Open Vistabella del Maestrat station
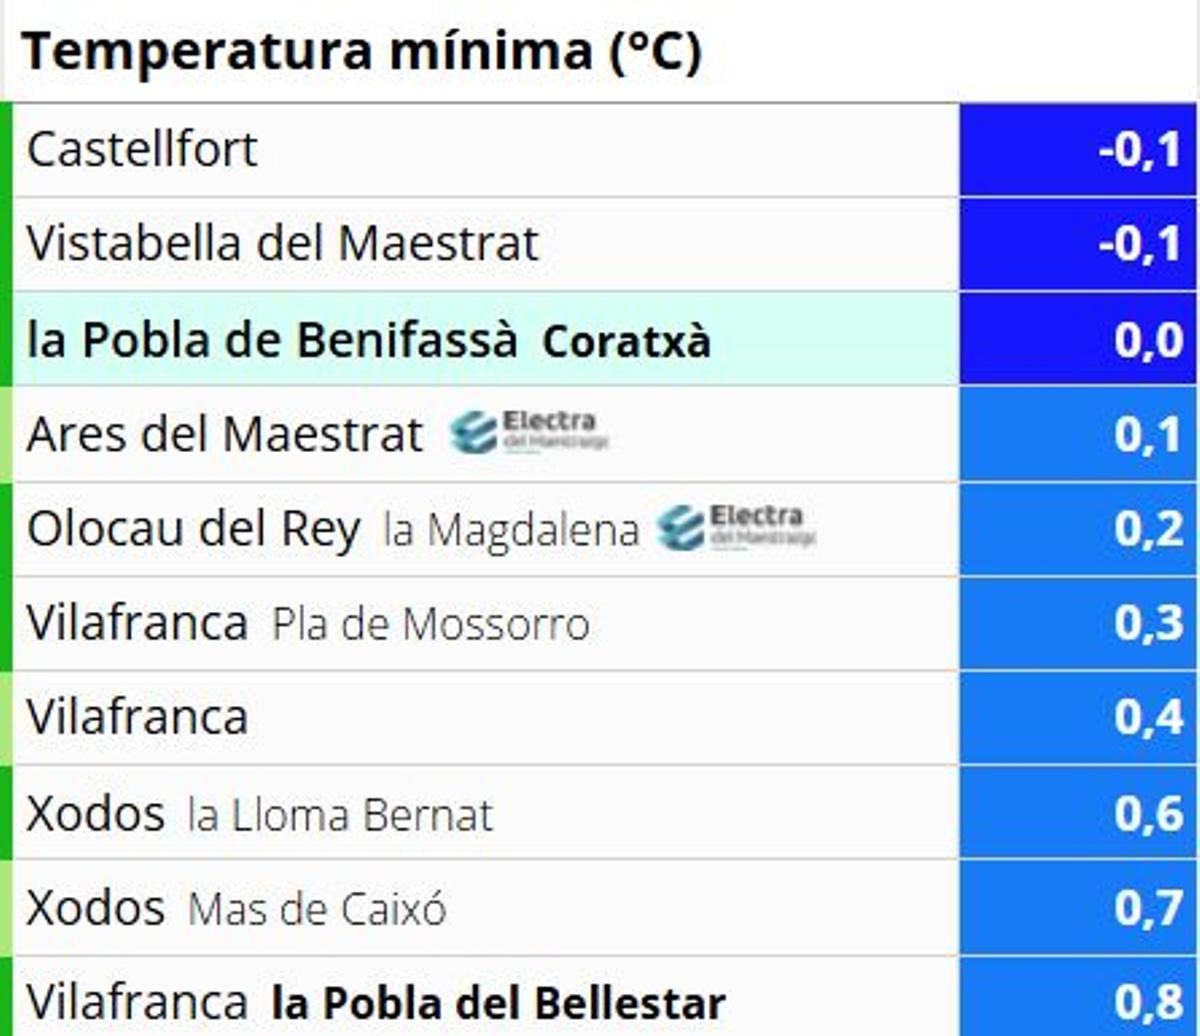Screen dimensions: 1200x1036 [x=282, y=243]
